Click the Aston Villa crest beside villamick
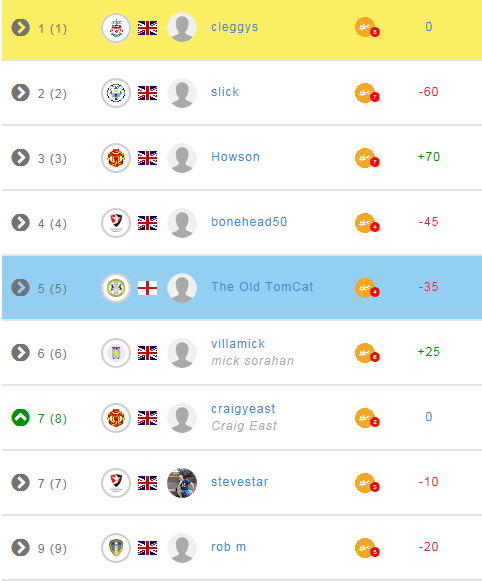This screenshot has height=581, width=482. point(116,353)
